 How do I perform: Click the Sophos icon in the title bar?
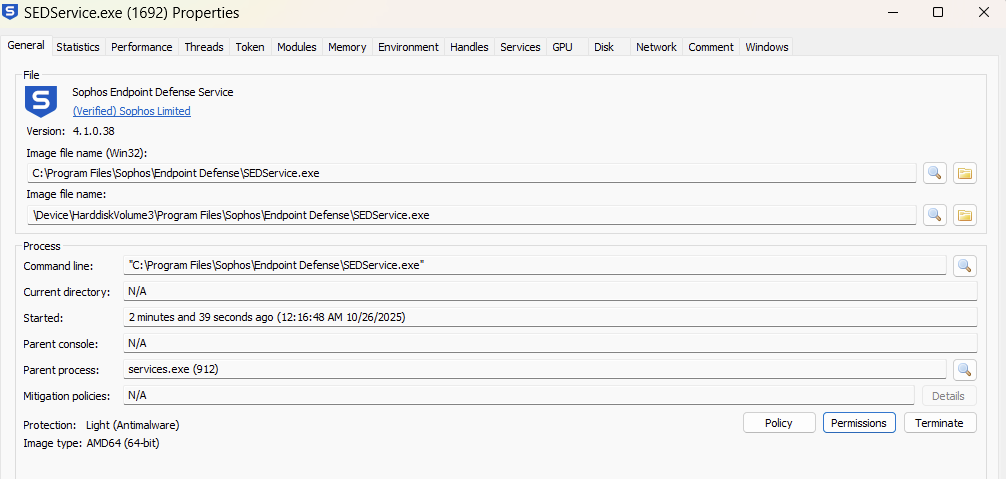[12, 13]
